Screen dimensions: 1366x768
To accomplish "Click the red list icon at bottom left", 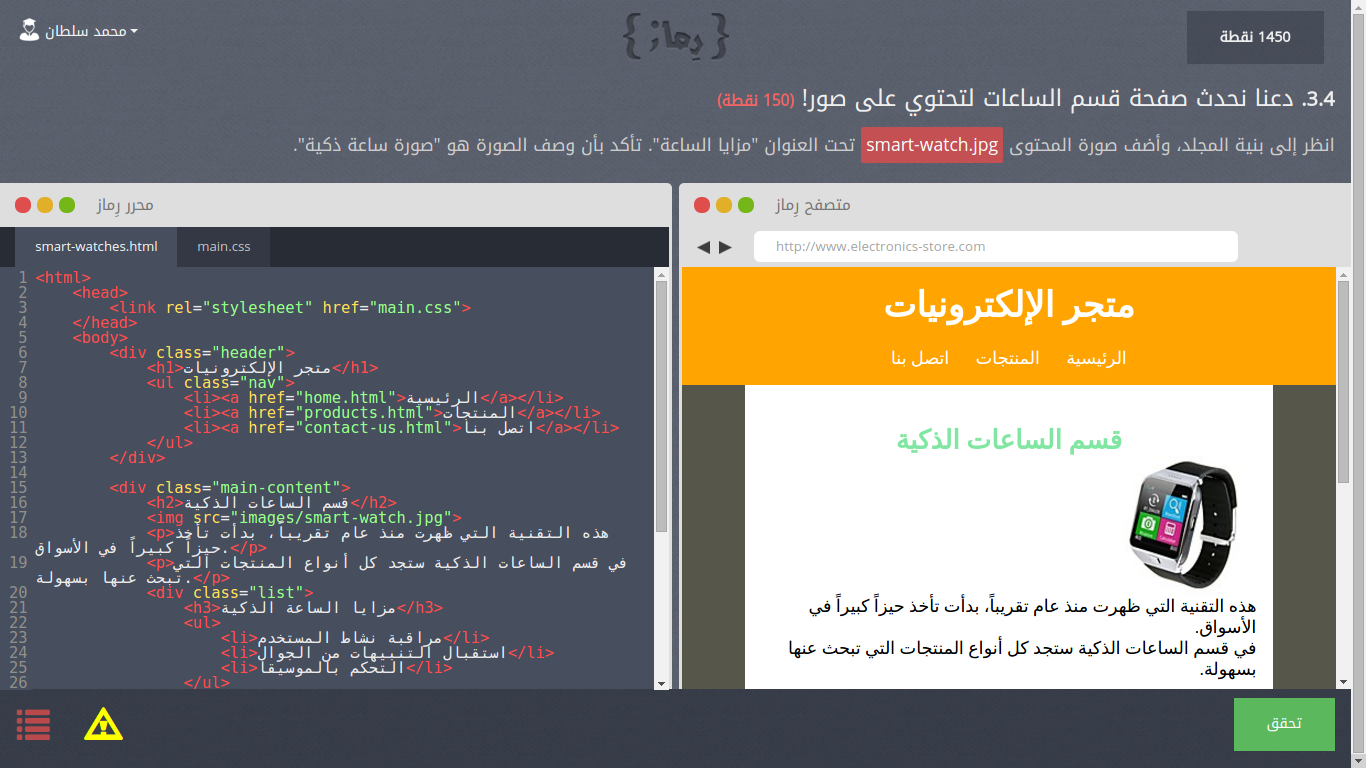I will pos(33,724).
